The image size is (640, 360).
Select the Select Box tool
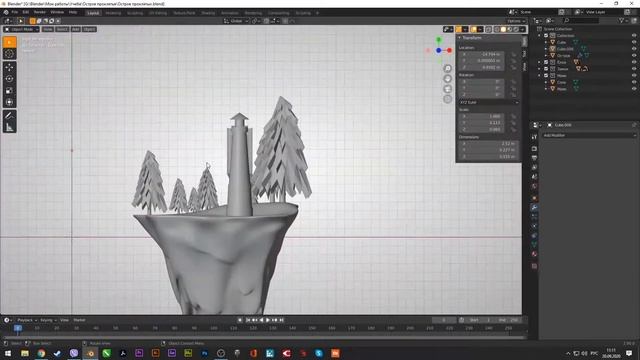point(9,42)
